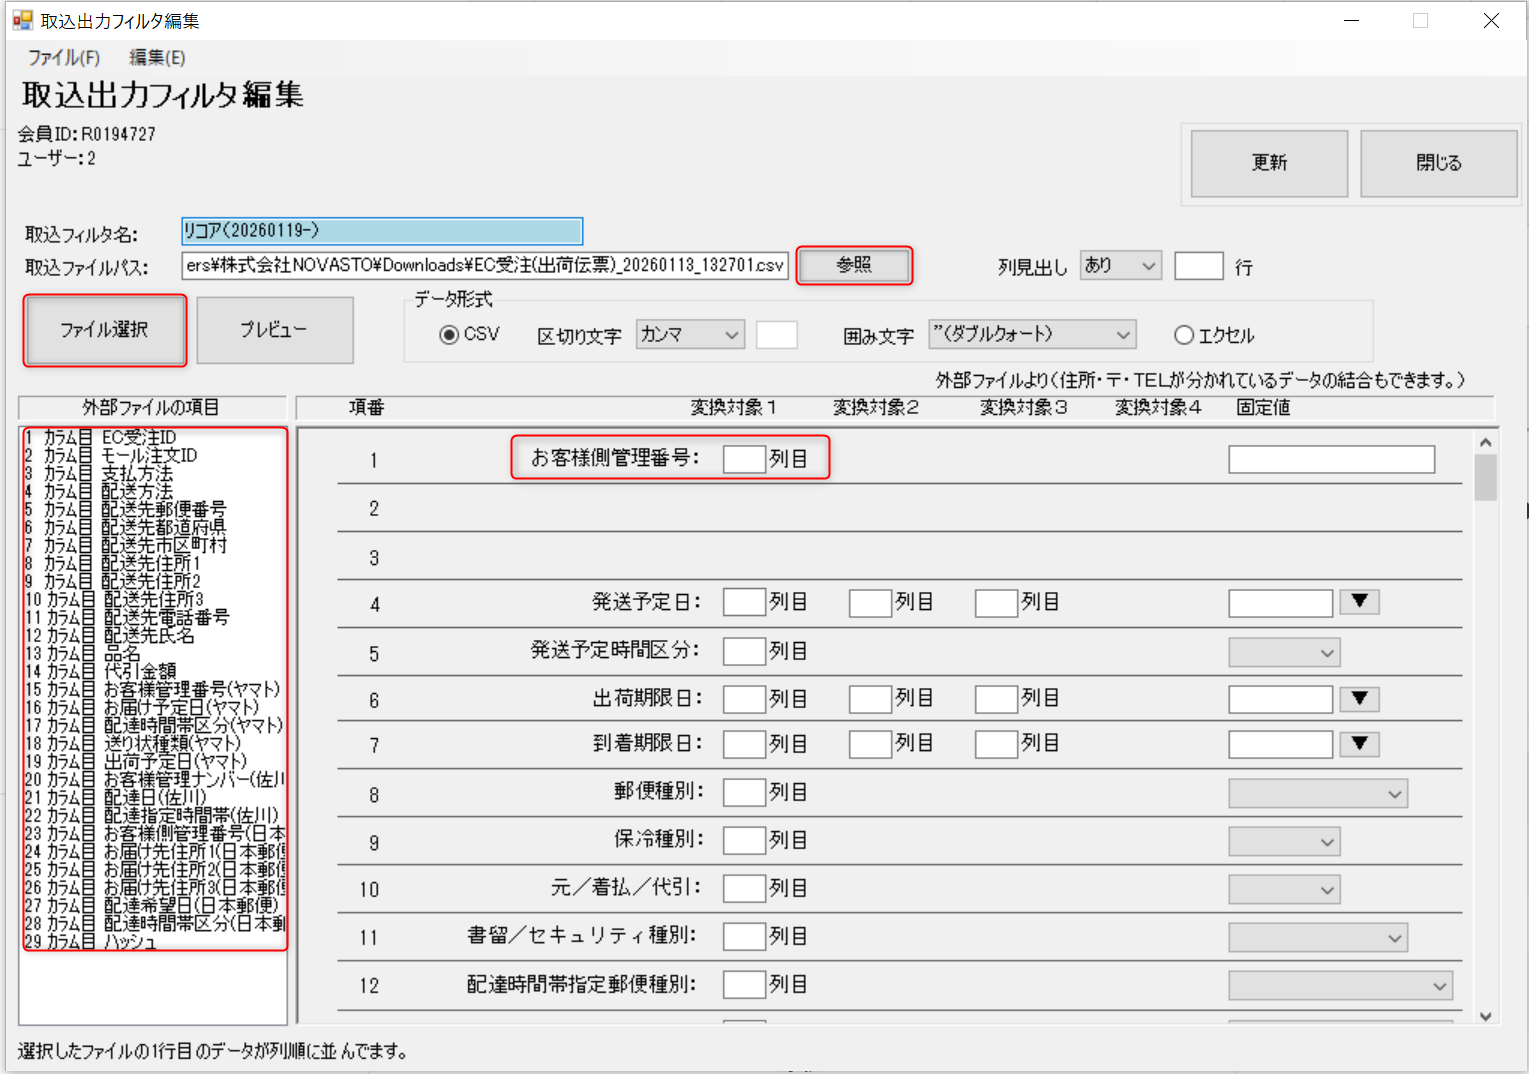Open the ファイル(F) menu

coord(64,58)
